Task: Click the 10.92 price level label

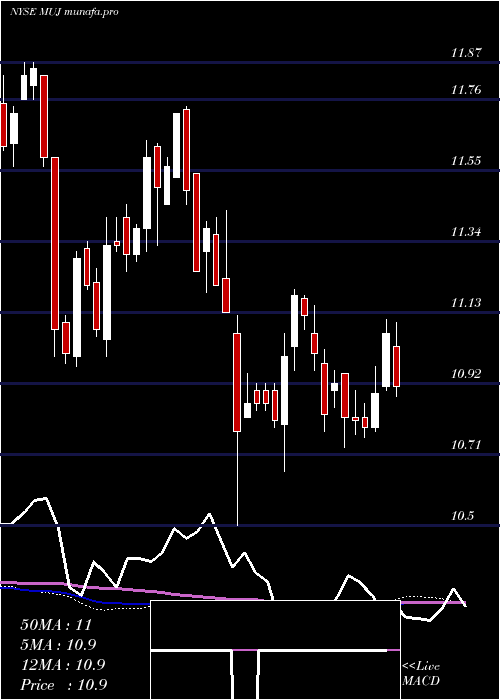Action: pos(466,374)
